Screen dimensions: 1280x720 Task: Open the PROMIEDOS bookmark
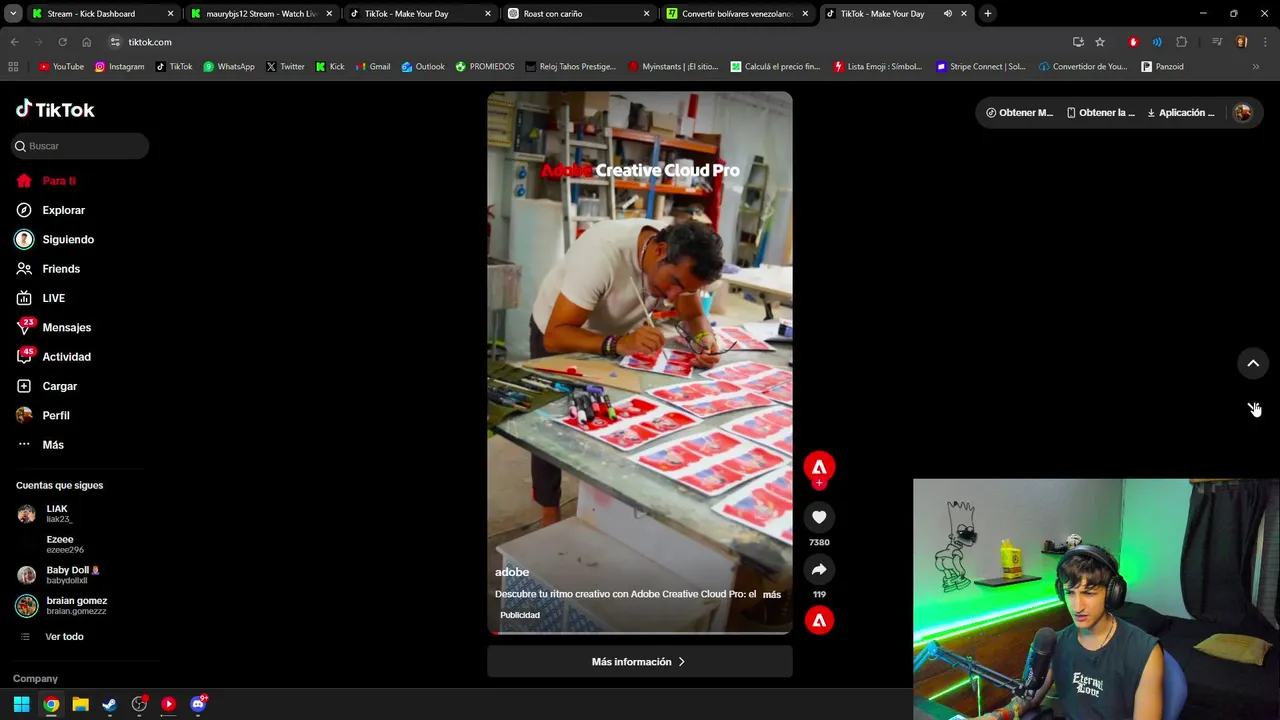[485, 67]
